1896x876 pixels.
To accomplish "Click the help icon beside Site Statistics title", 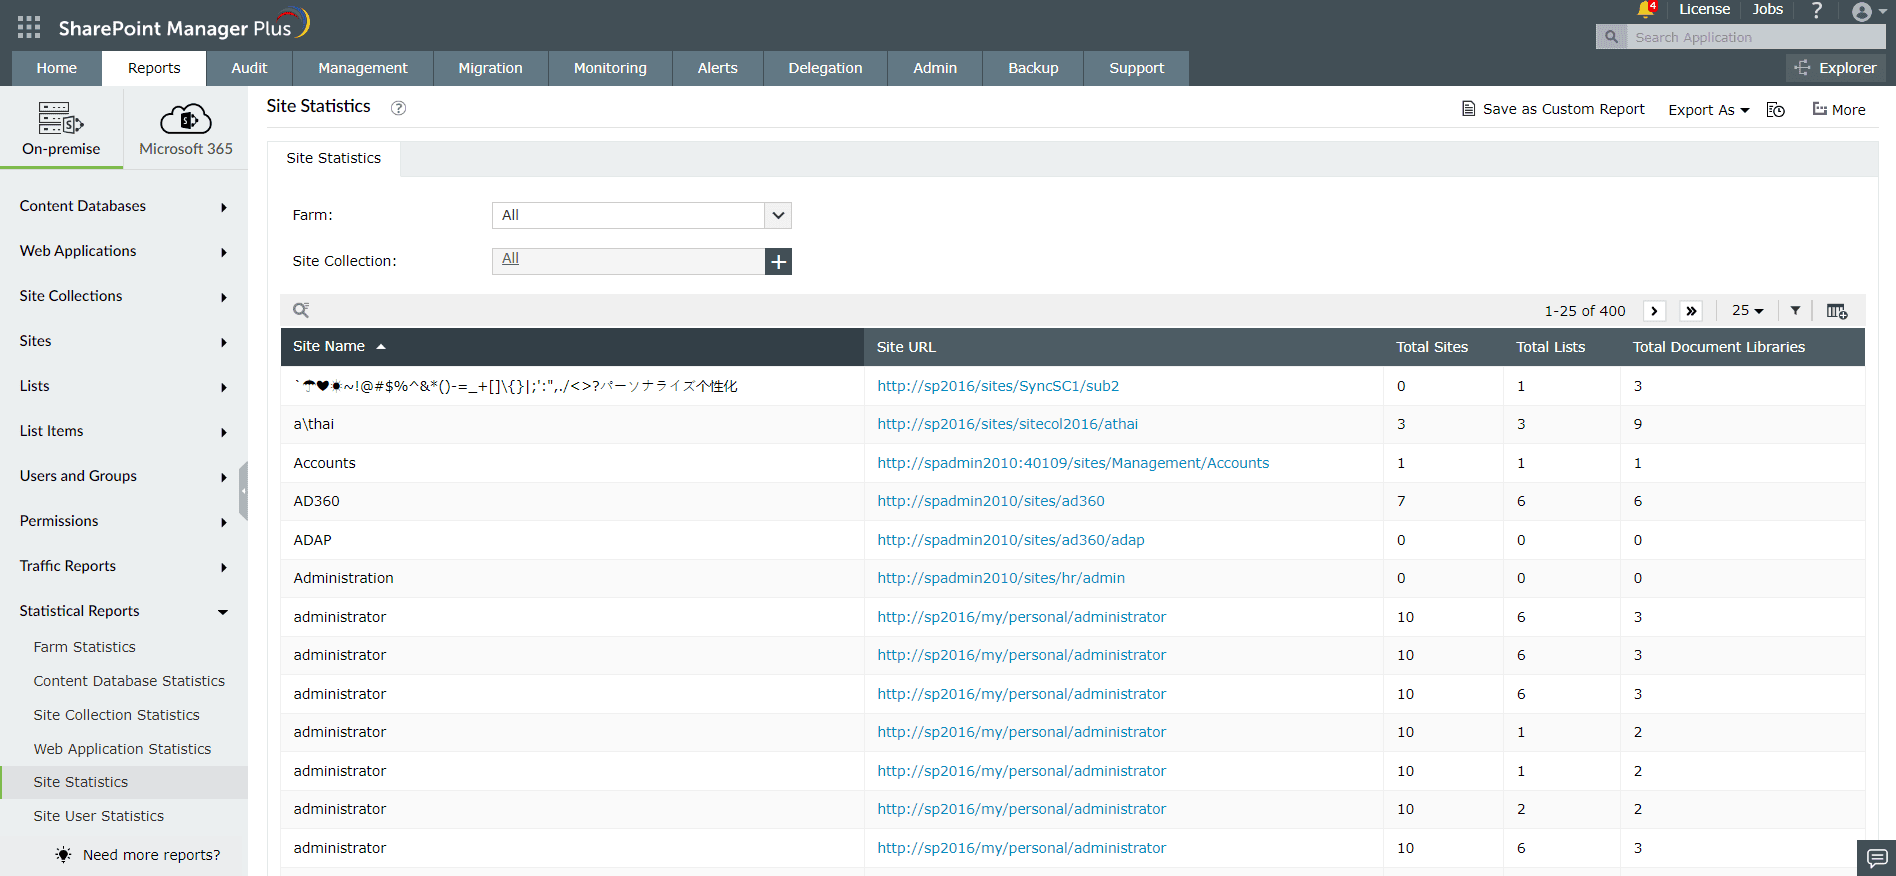I will coord(398,108).
